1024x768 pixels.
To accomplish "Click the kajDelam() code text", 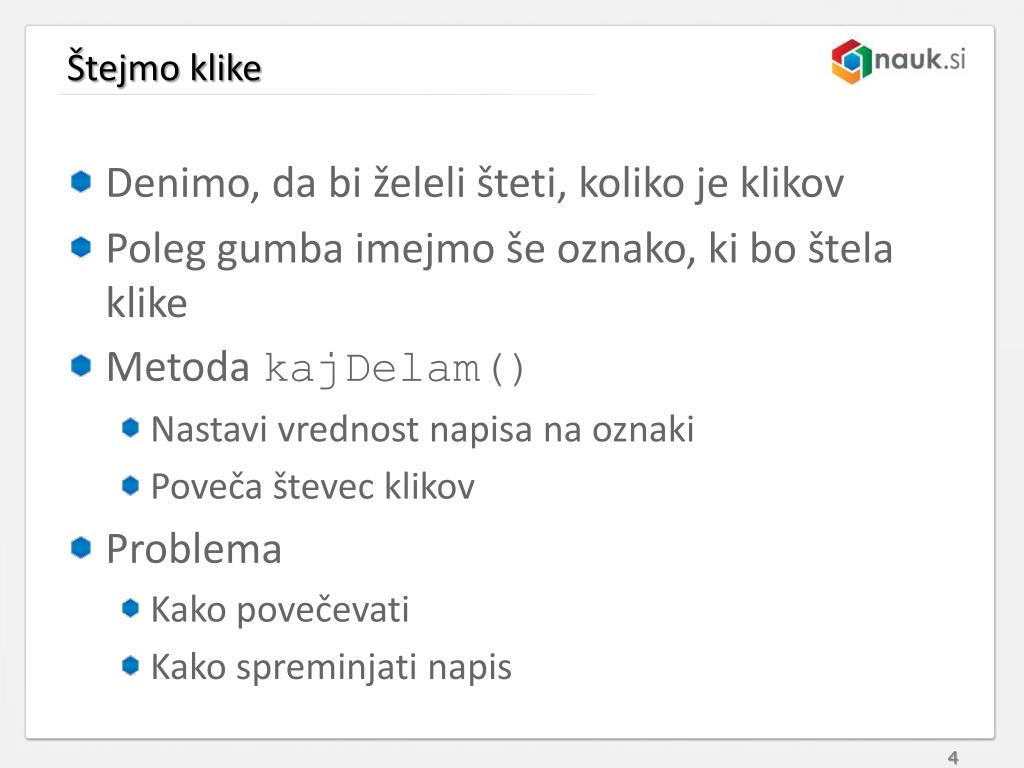I will (x=394, y=370).
